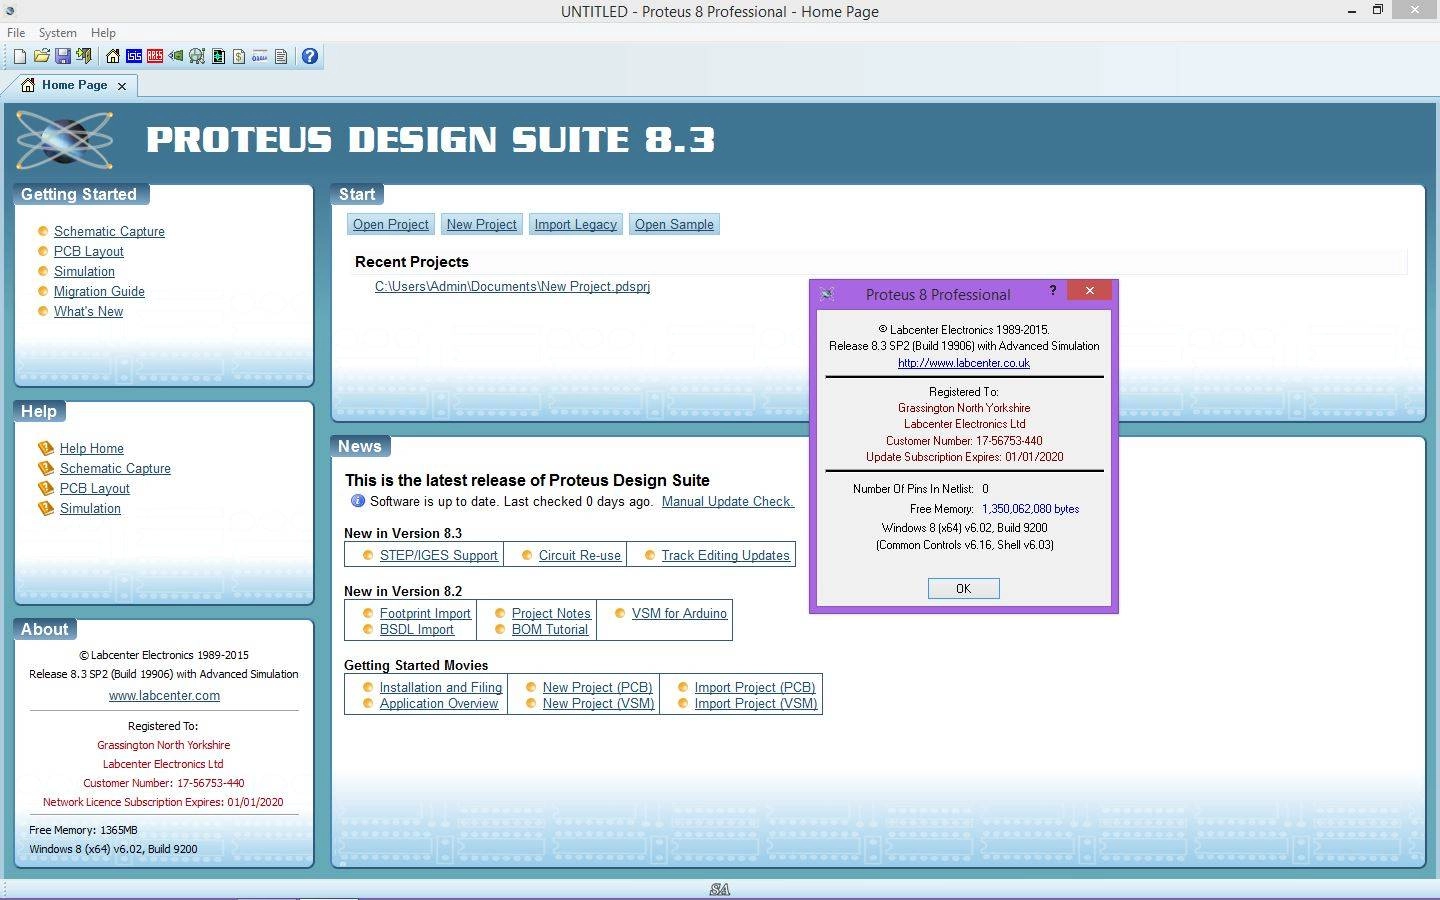Select the Home Page tab

(x=74, y=85)
